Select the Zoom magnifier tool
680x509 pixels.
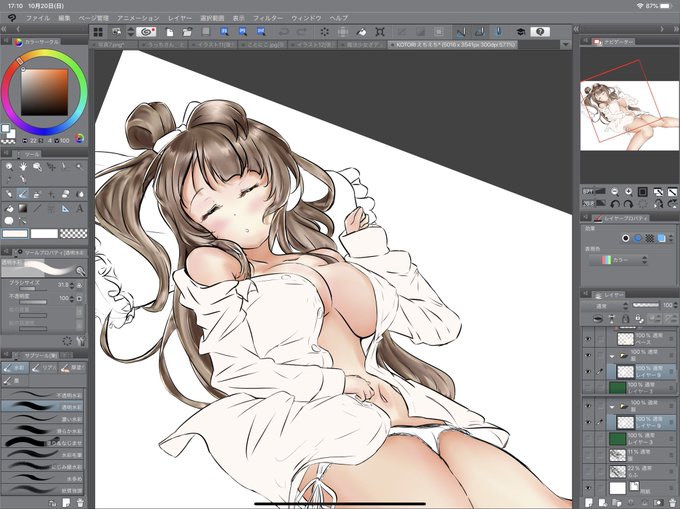coord(9,166)
